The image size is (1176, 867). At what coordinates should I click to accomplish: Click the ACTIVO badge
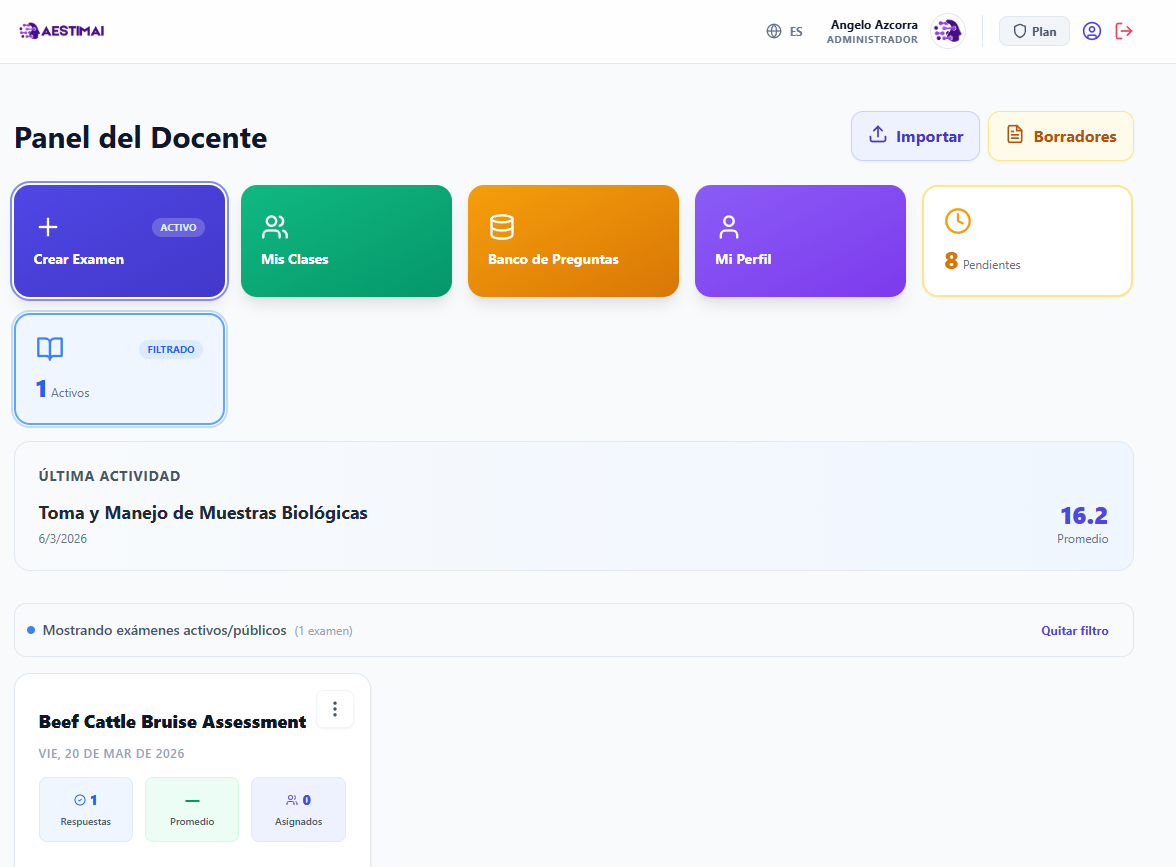tap(178, 227)
